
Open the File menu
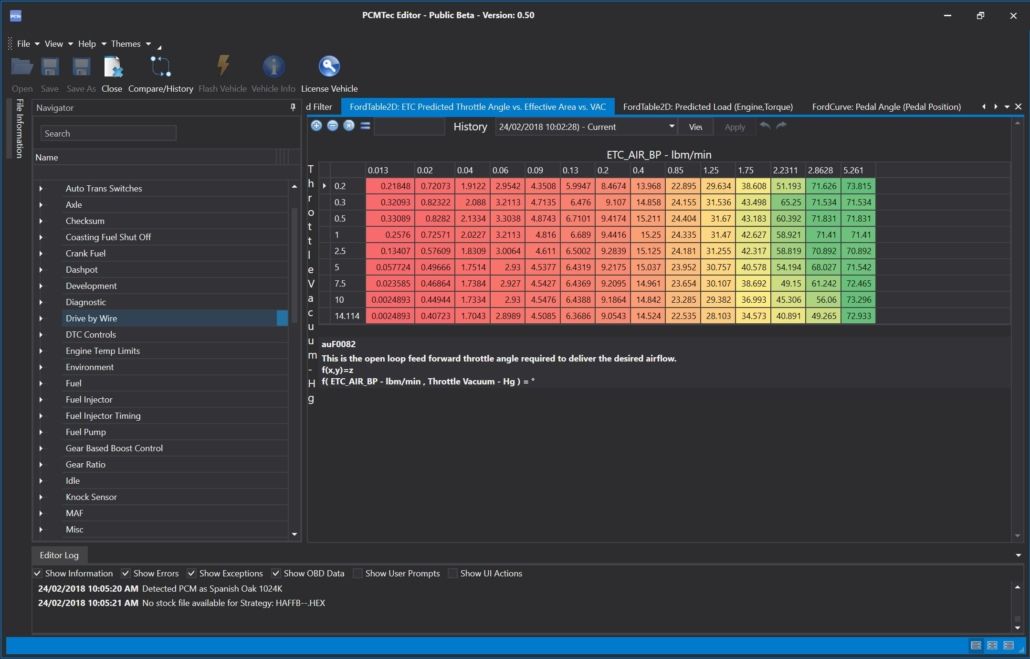click(x=24, y=44)
